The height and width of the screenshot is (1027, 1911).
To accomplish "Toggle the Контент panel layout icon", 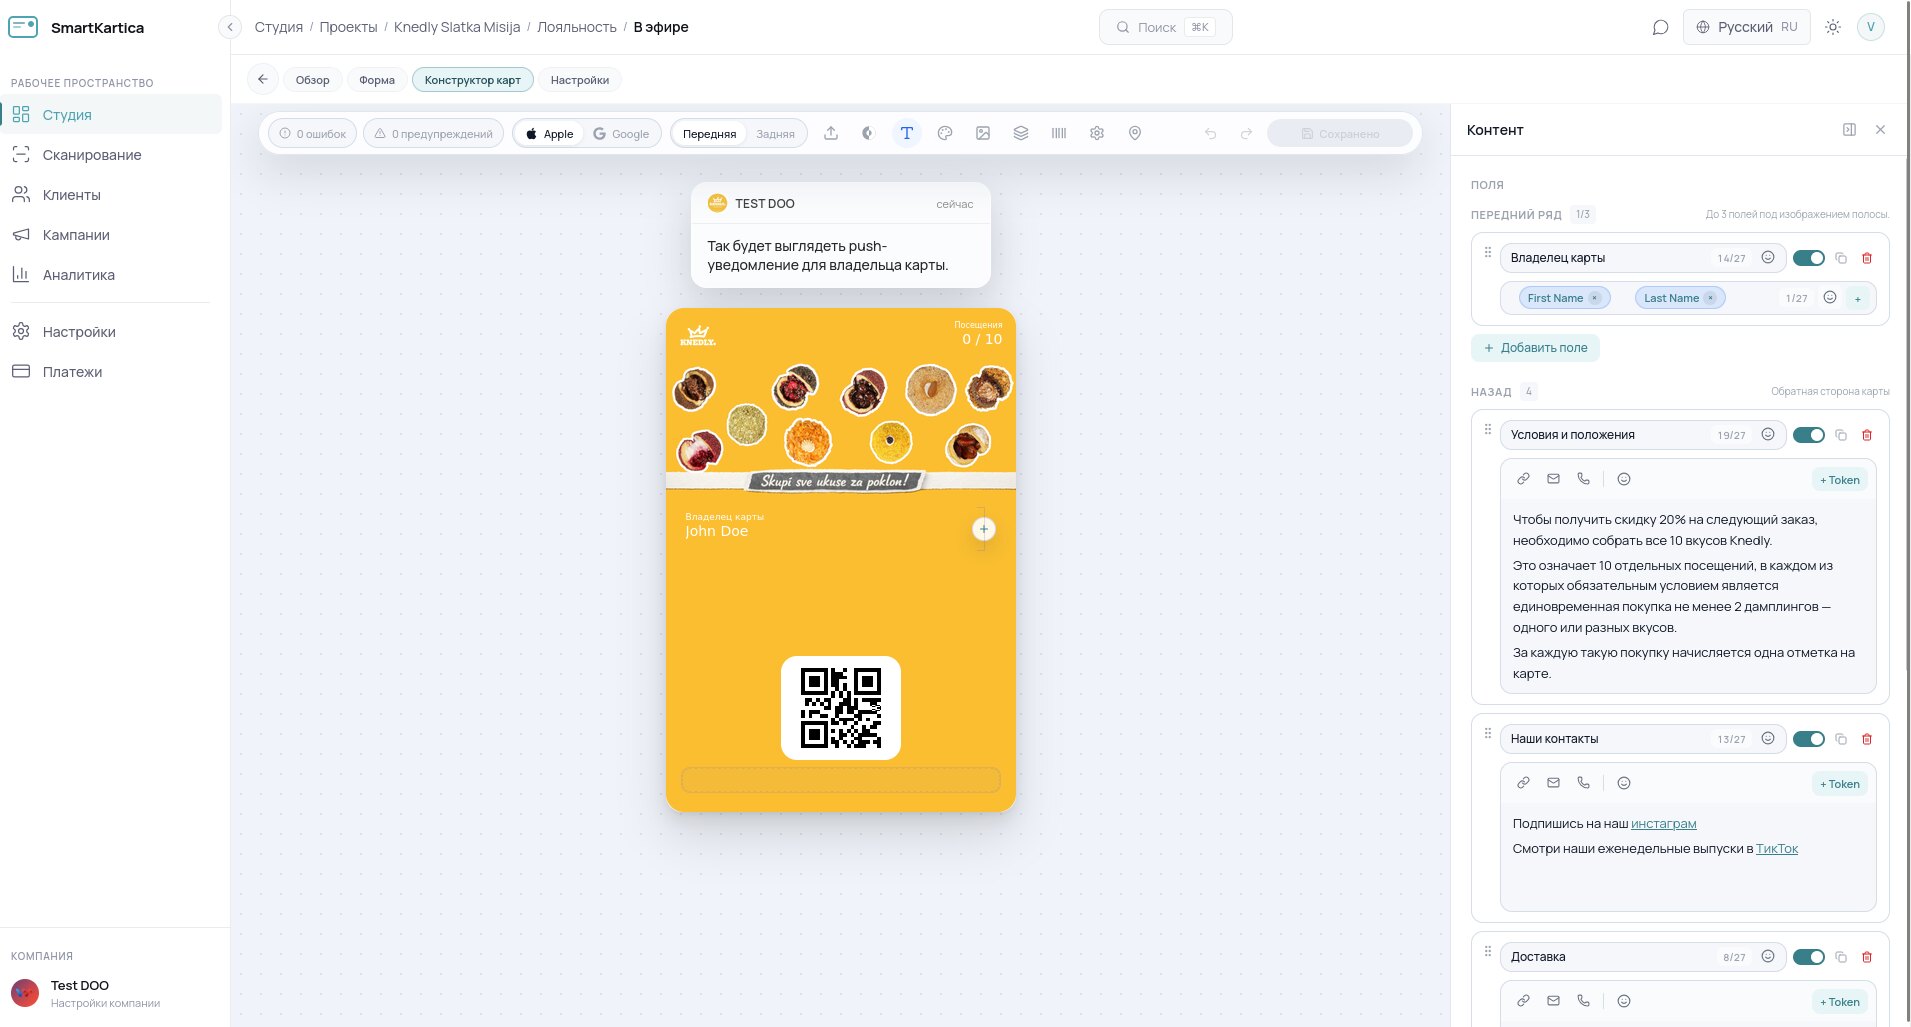I will click(x=1850, y=130).
